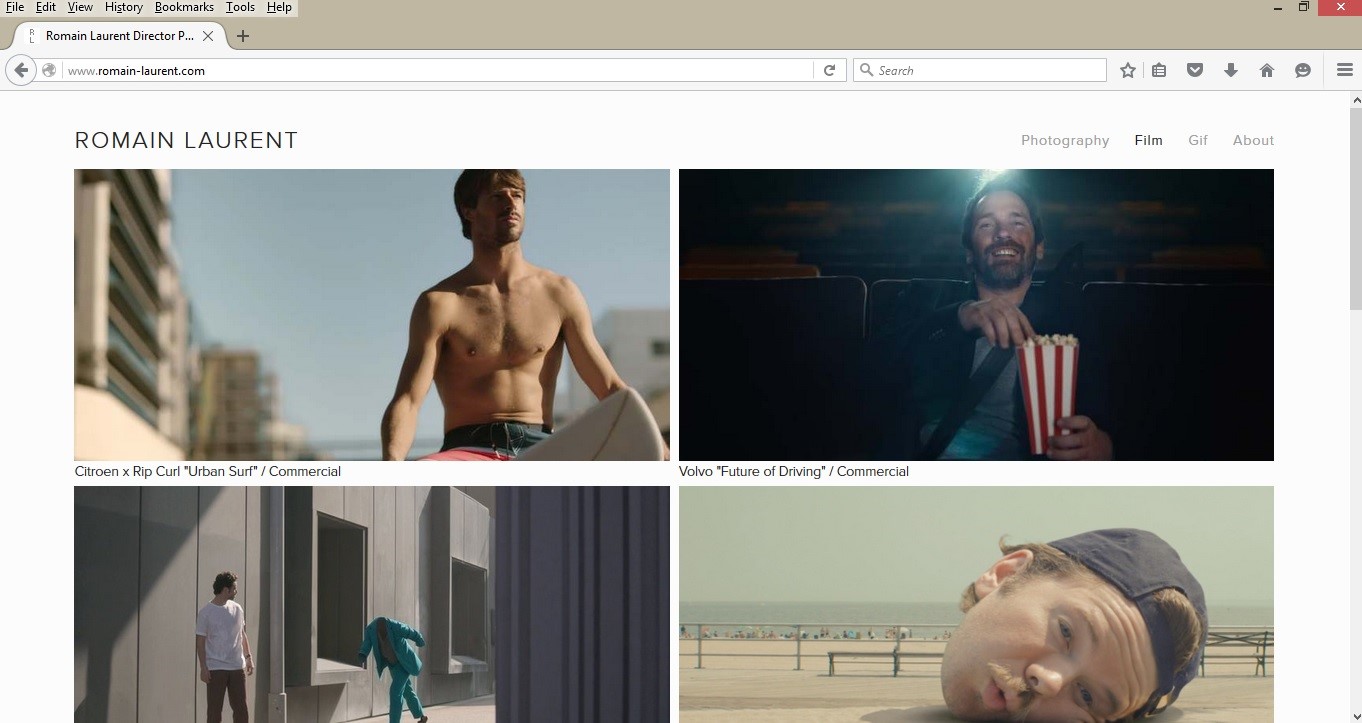The width and height of the screenshot is (1362, 723).
Task: Open the Hello chat smiley icon
Action: 1303,70
